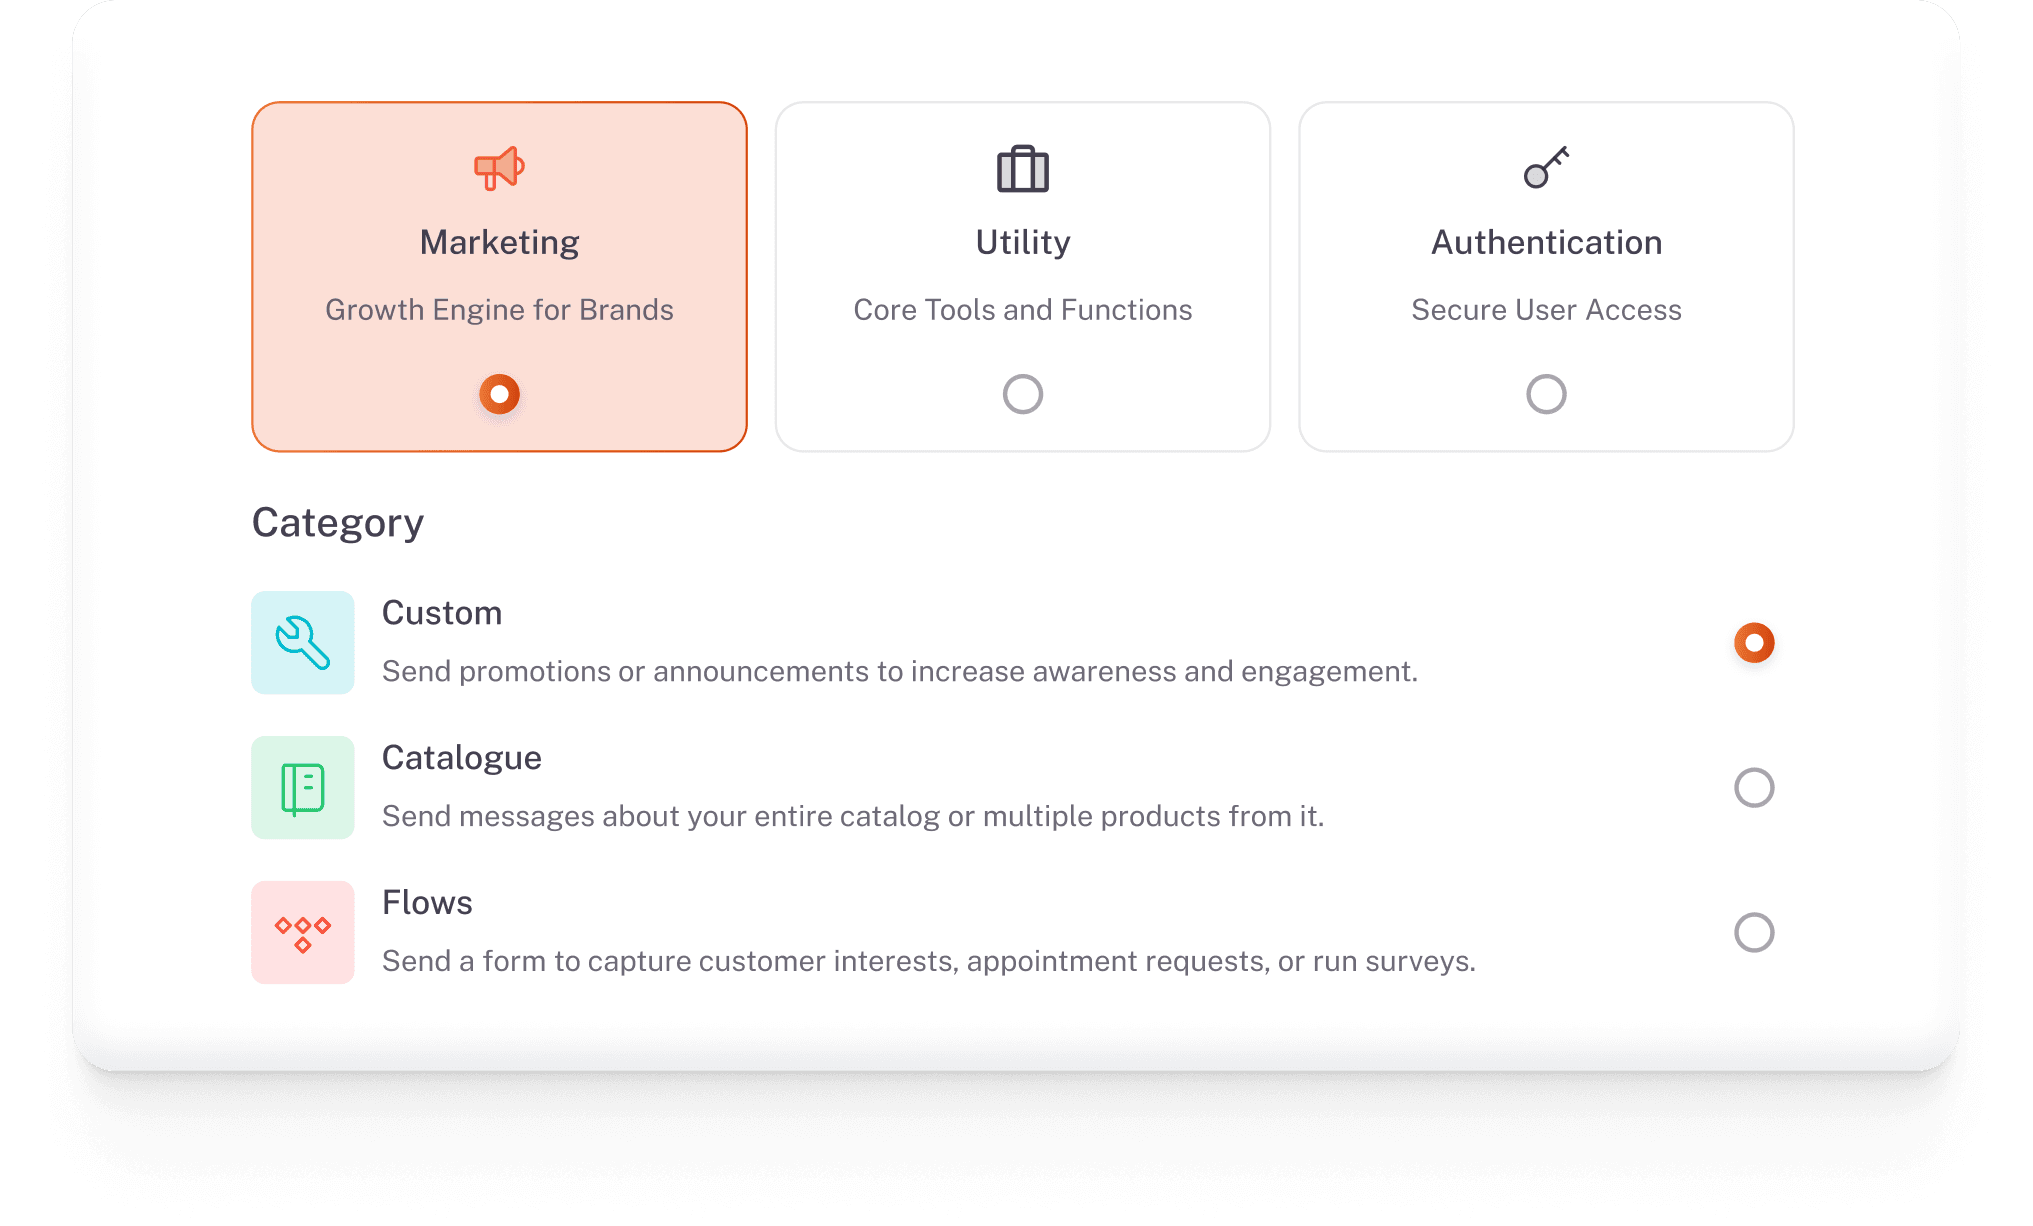This screenshot has width=2033, height=1226.
Task: Click the Catalogue book icon
Action: (302, 788)
